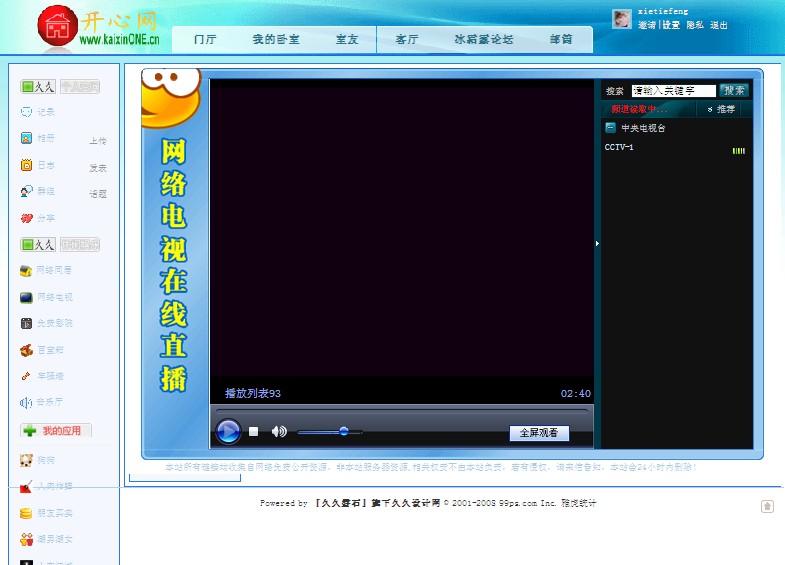
Task: Focus the channel keyword search field
Action: click(x=673, y=91)
